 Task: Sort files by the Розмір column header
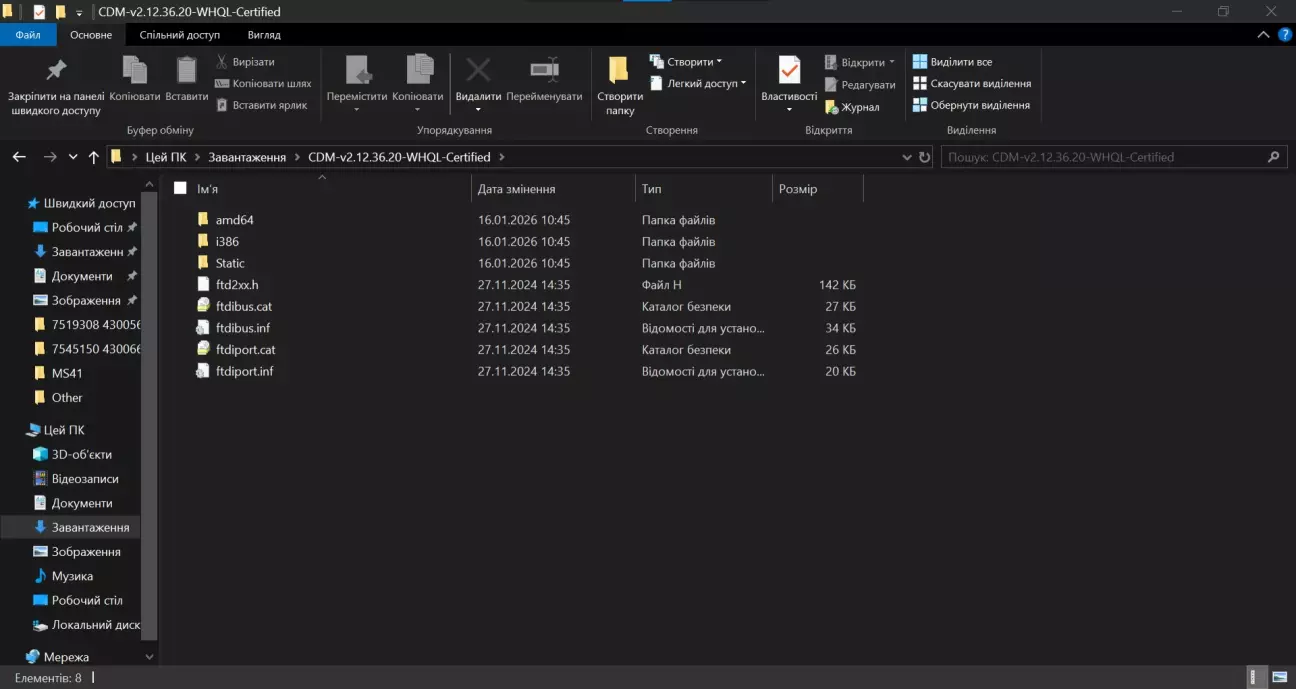[x=797, y=189]
